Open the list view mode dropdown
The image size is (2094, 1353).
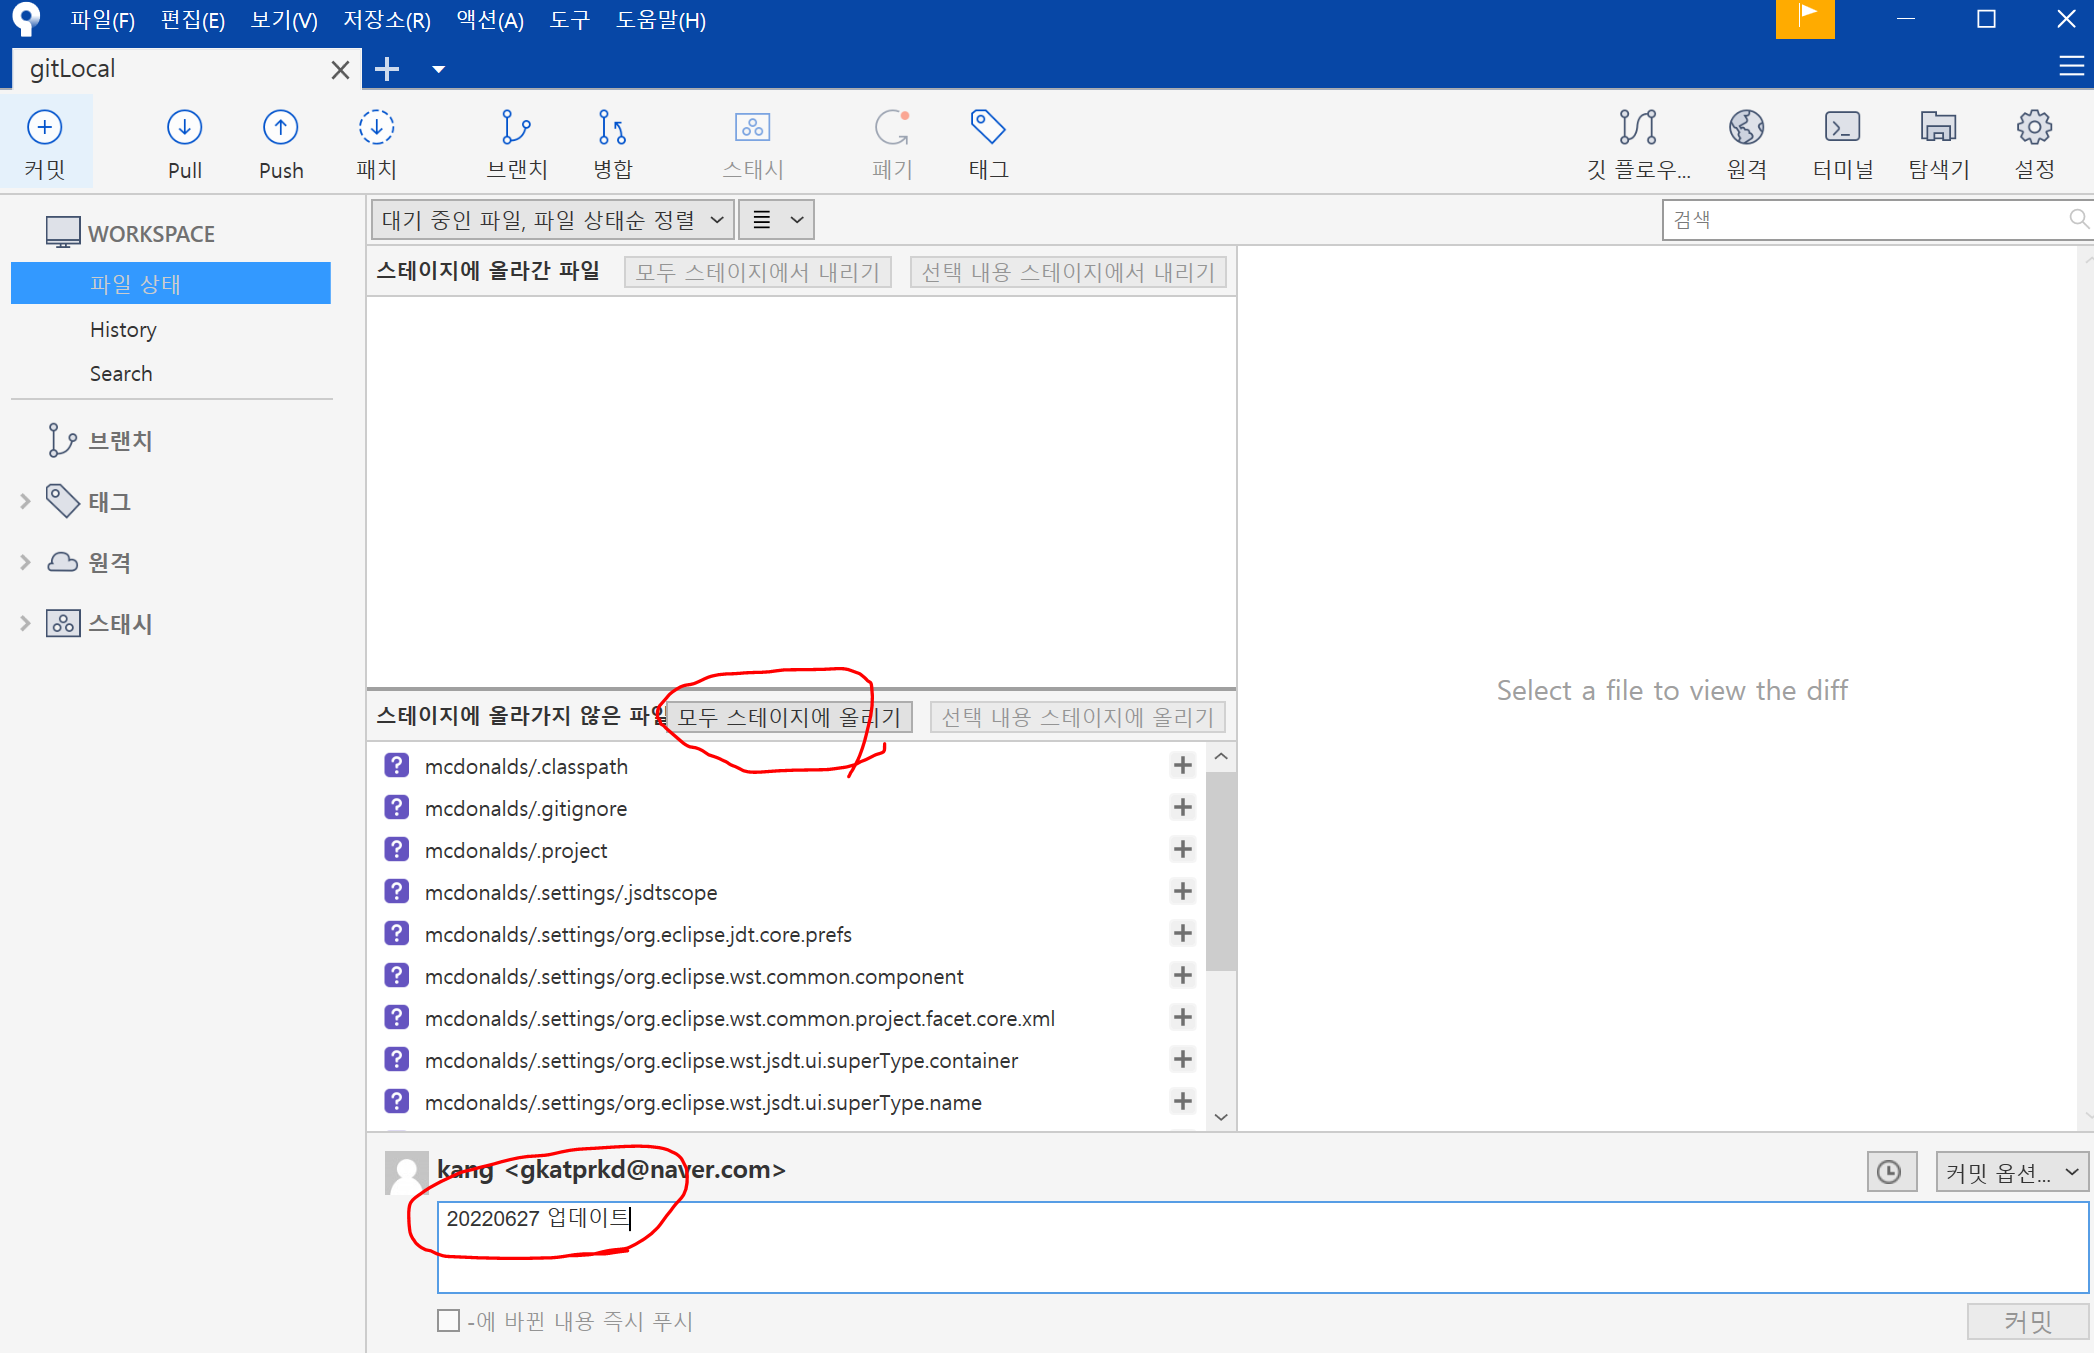point(777,220)
